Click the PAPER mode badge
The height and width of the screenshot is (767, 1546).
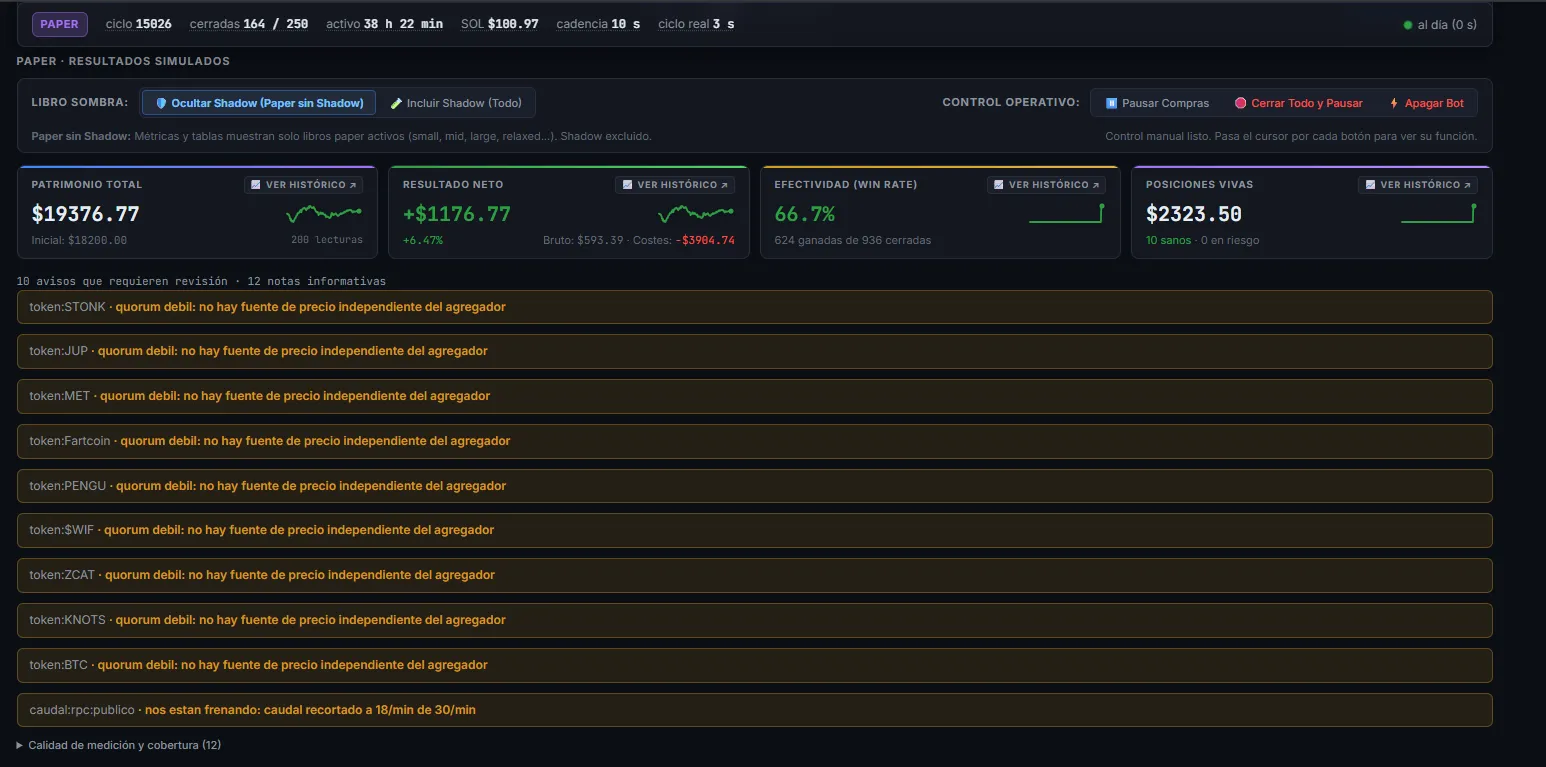60,24
